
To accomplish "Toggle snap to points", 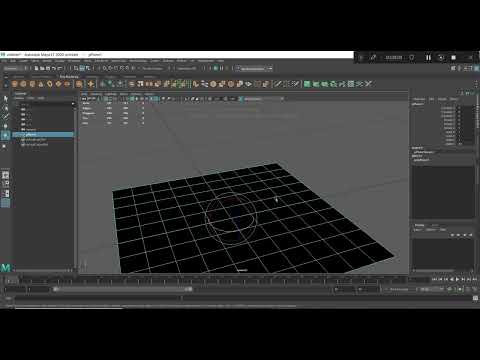I will (x=116, y=68).
